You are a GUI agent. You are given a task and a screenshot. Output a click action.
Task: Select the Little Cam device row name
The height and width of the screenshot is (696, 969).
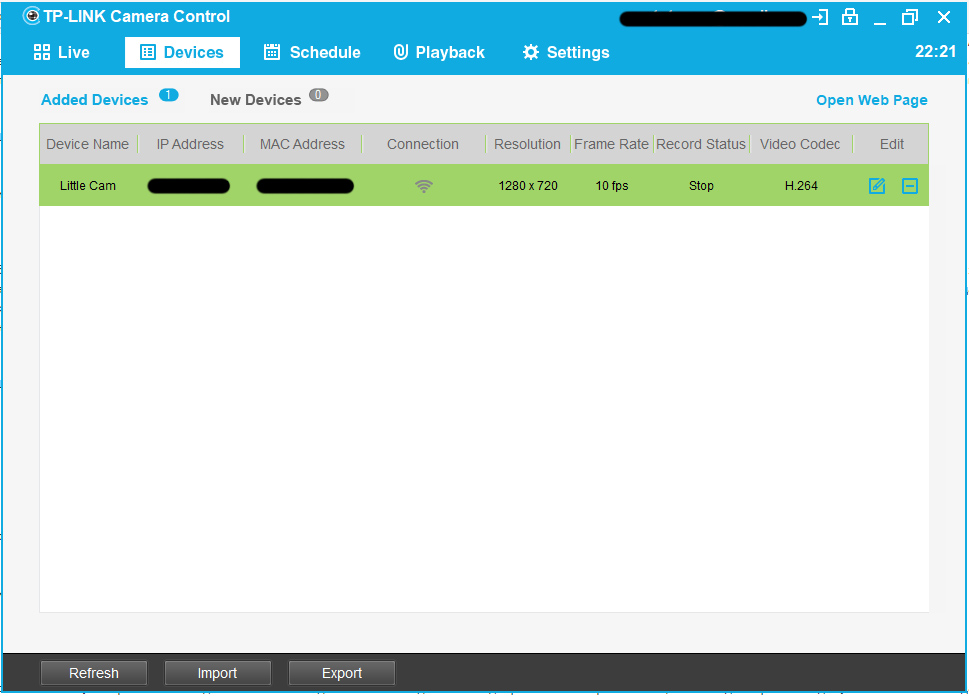(88, 186)
